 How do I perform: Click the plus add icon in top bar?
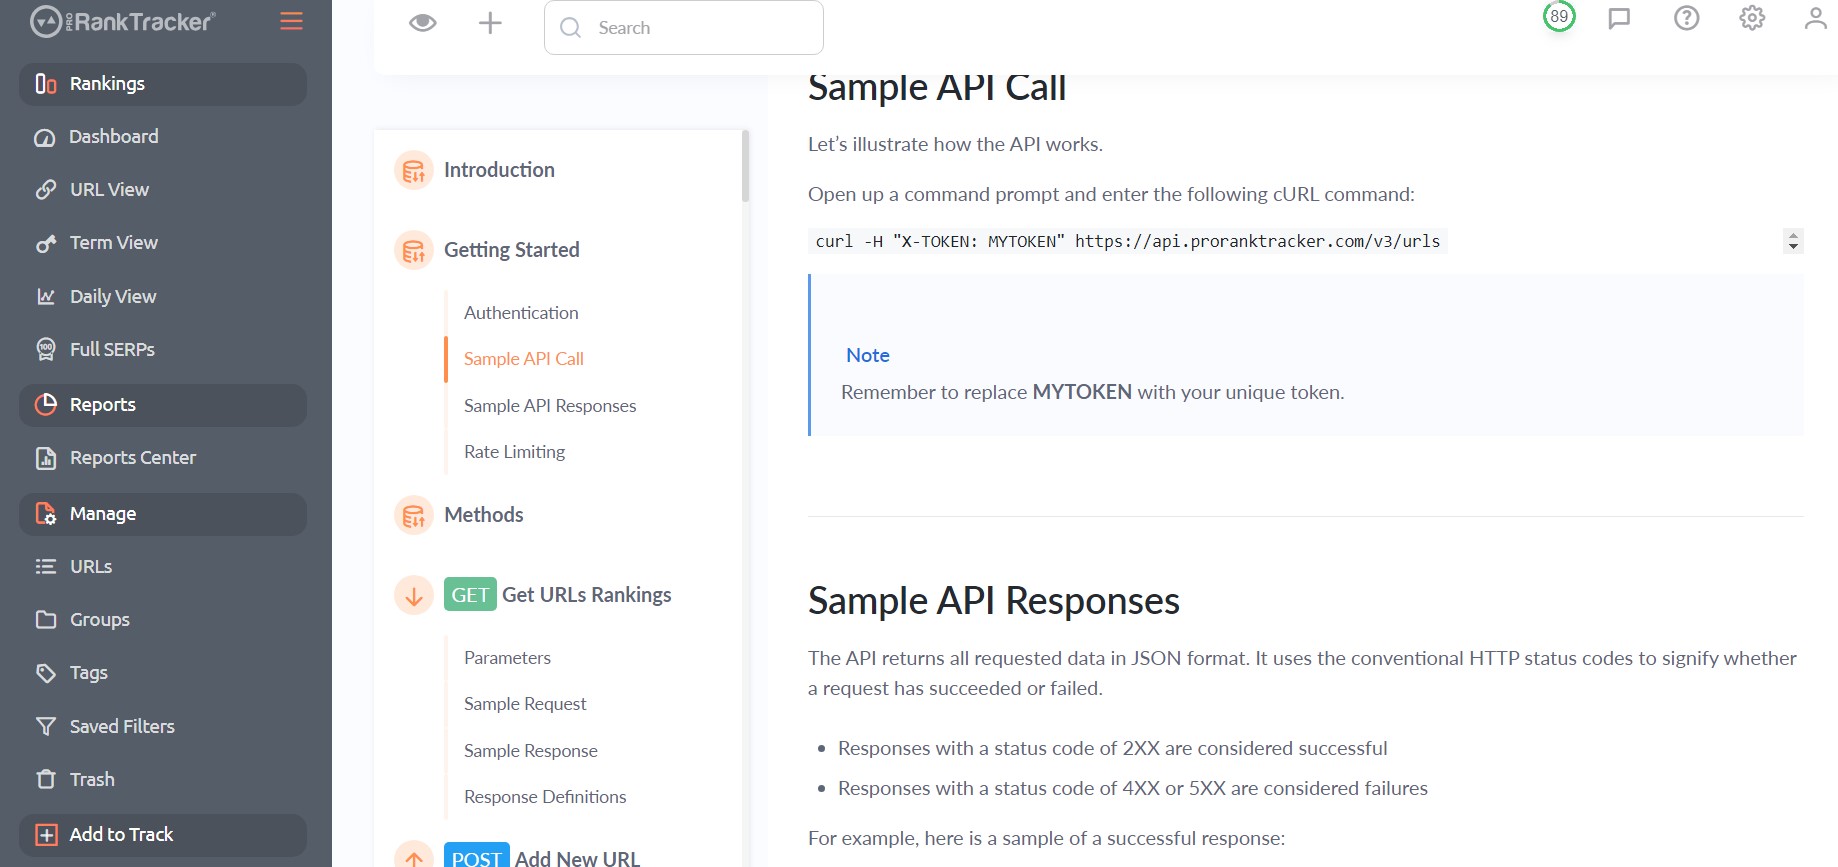pos(490,23)
